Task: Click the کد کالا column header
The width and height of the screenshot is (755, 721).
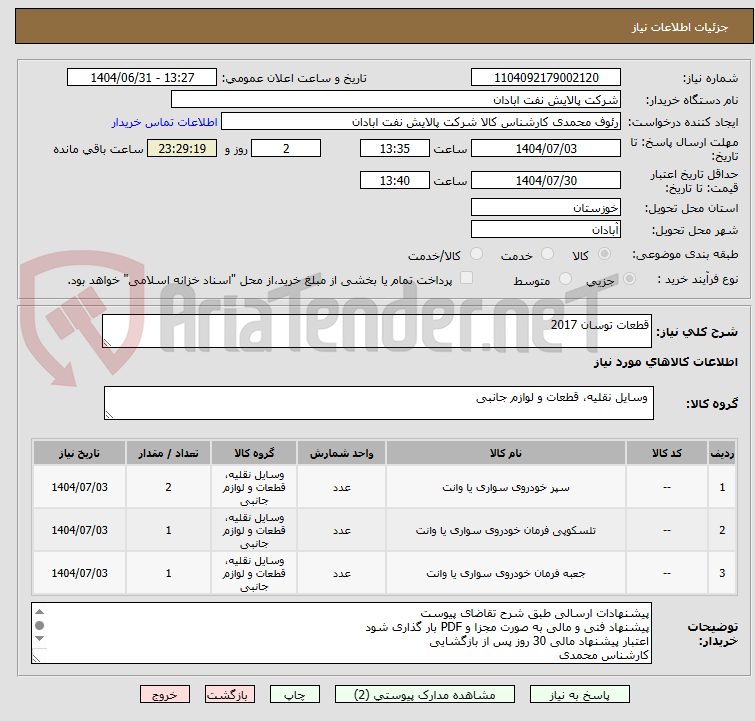Action: click(x=666, y=453)
